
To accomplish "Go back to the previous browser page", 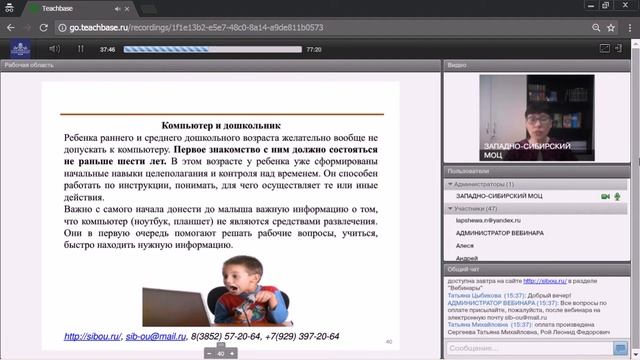I will pyautogui.click(x=11, y=28).
